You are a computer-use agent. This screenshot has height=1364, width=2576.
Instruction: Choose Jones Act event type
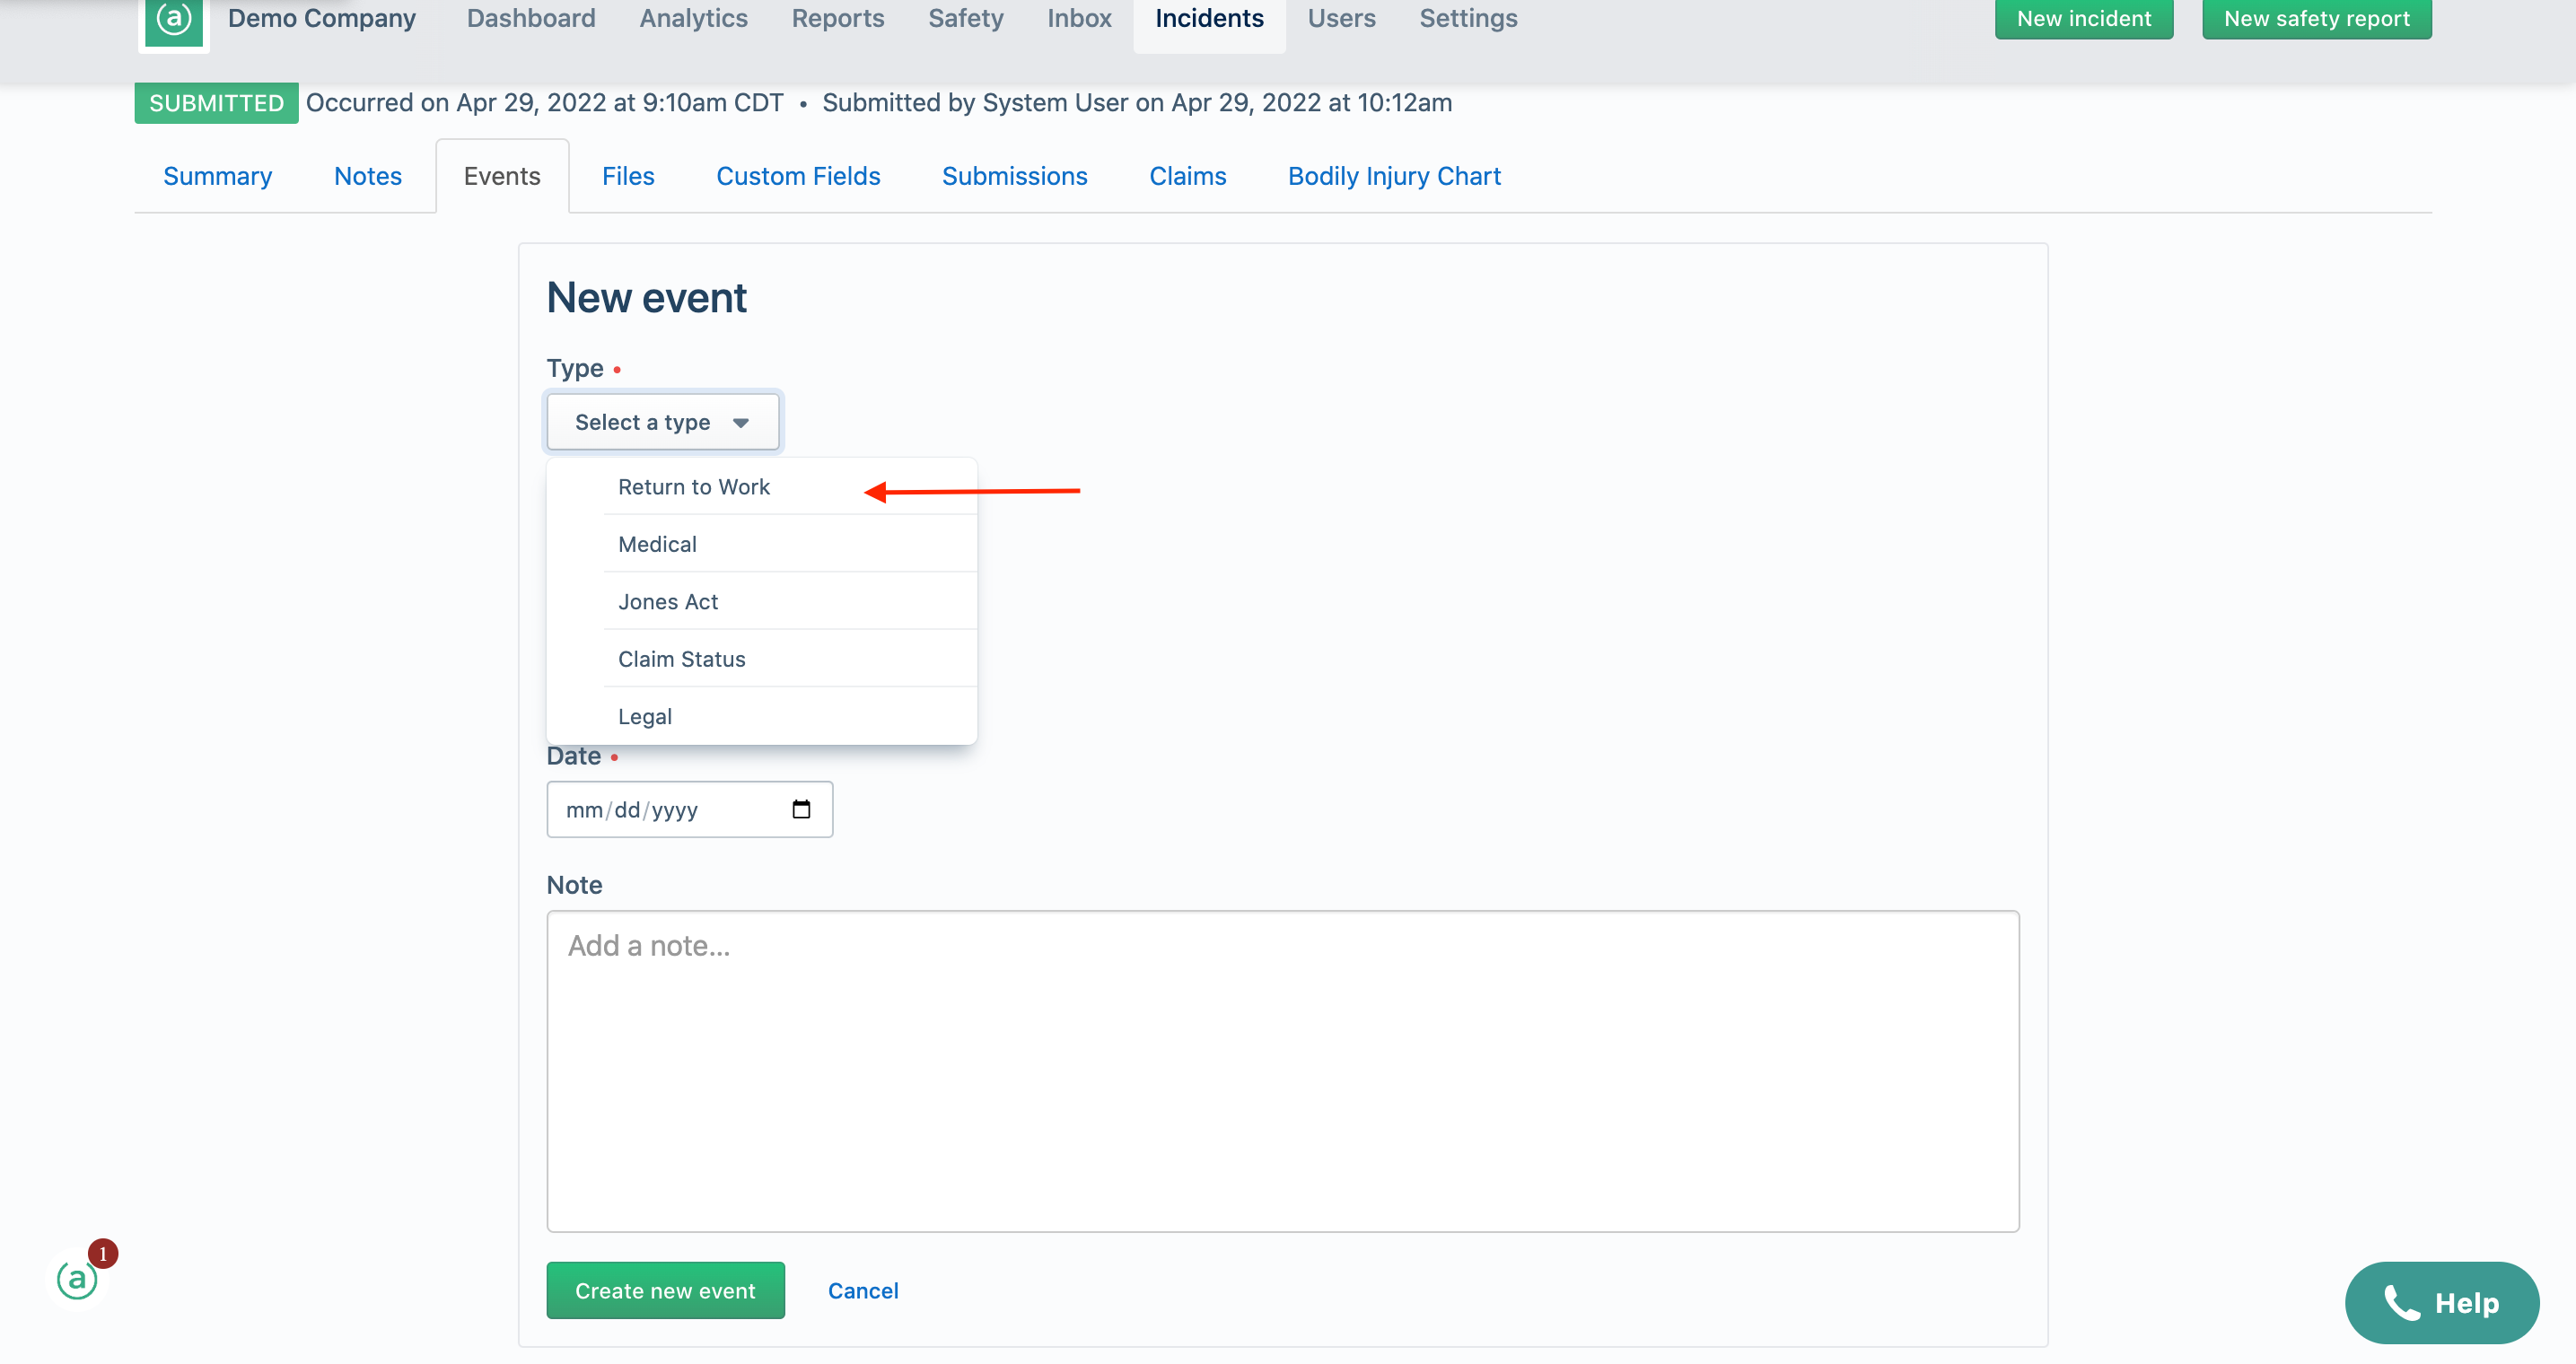(762, 601)
